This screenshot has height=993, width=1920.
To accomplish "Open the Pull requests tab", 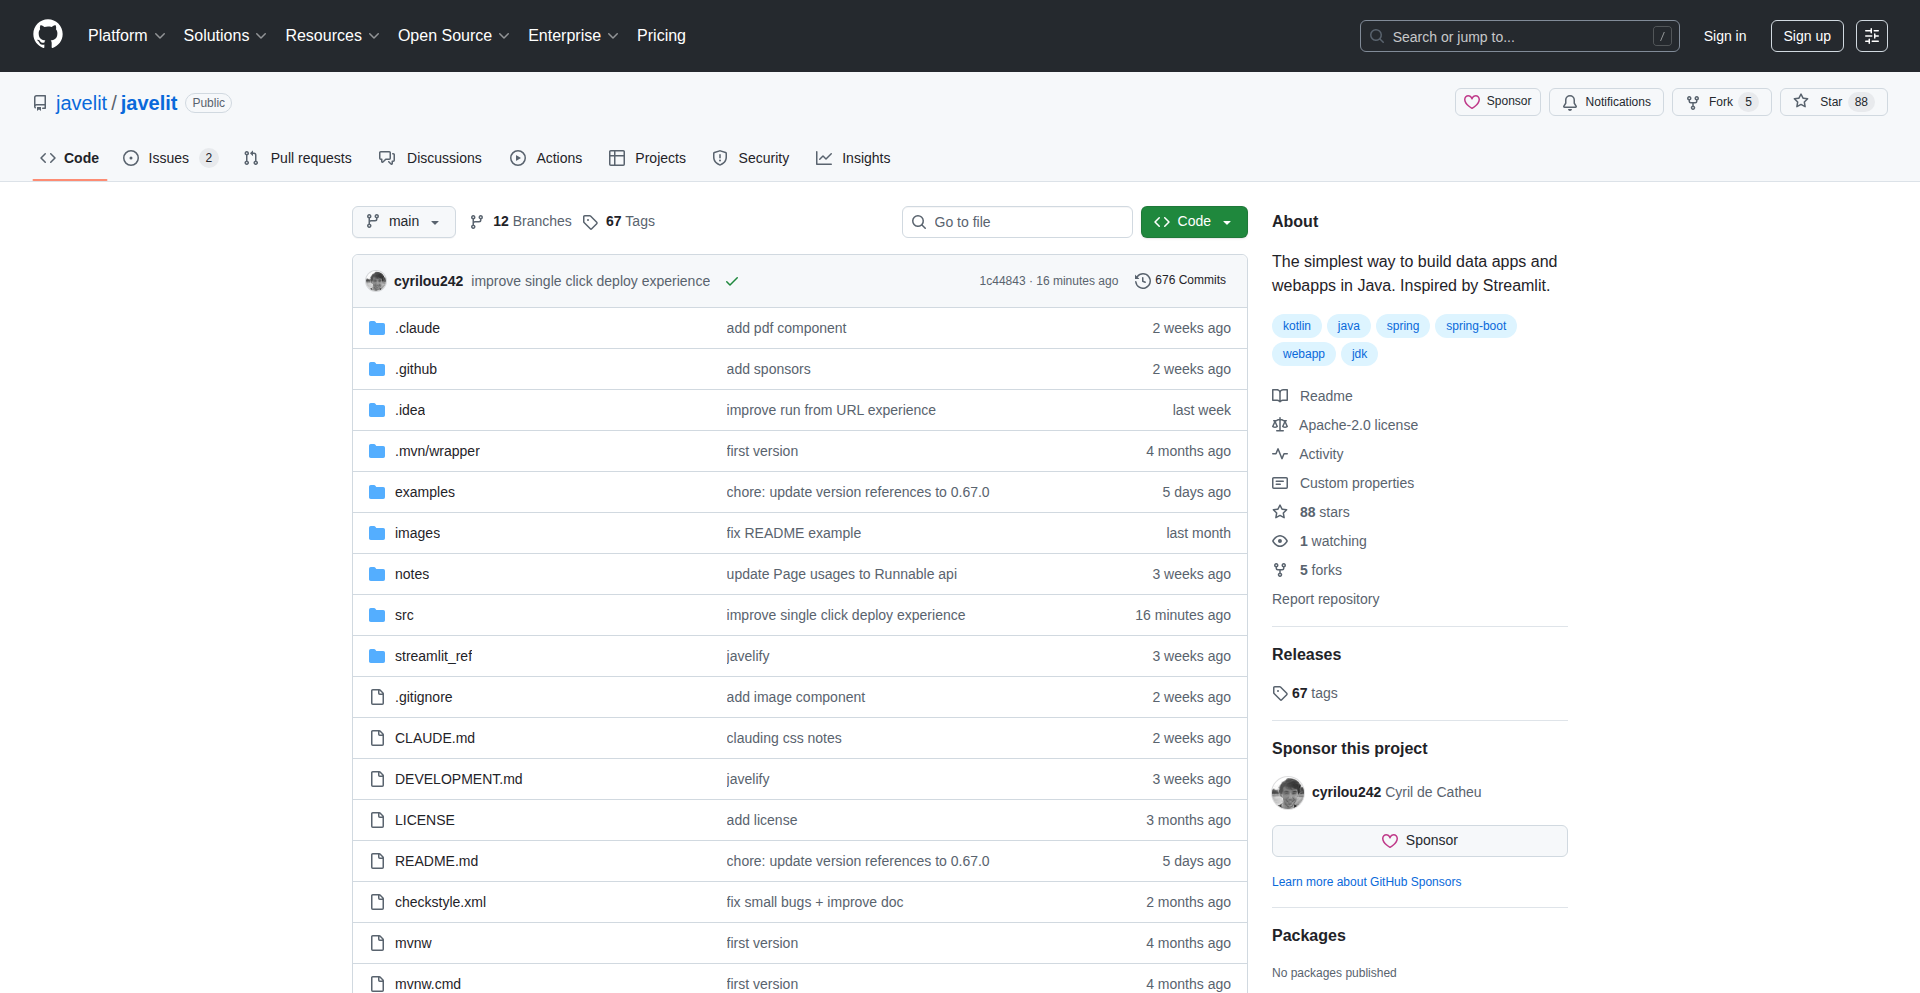I will point(298,158).
